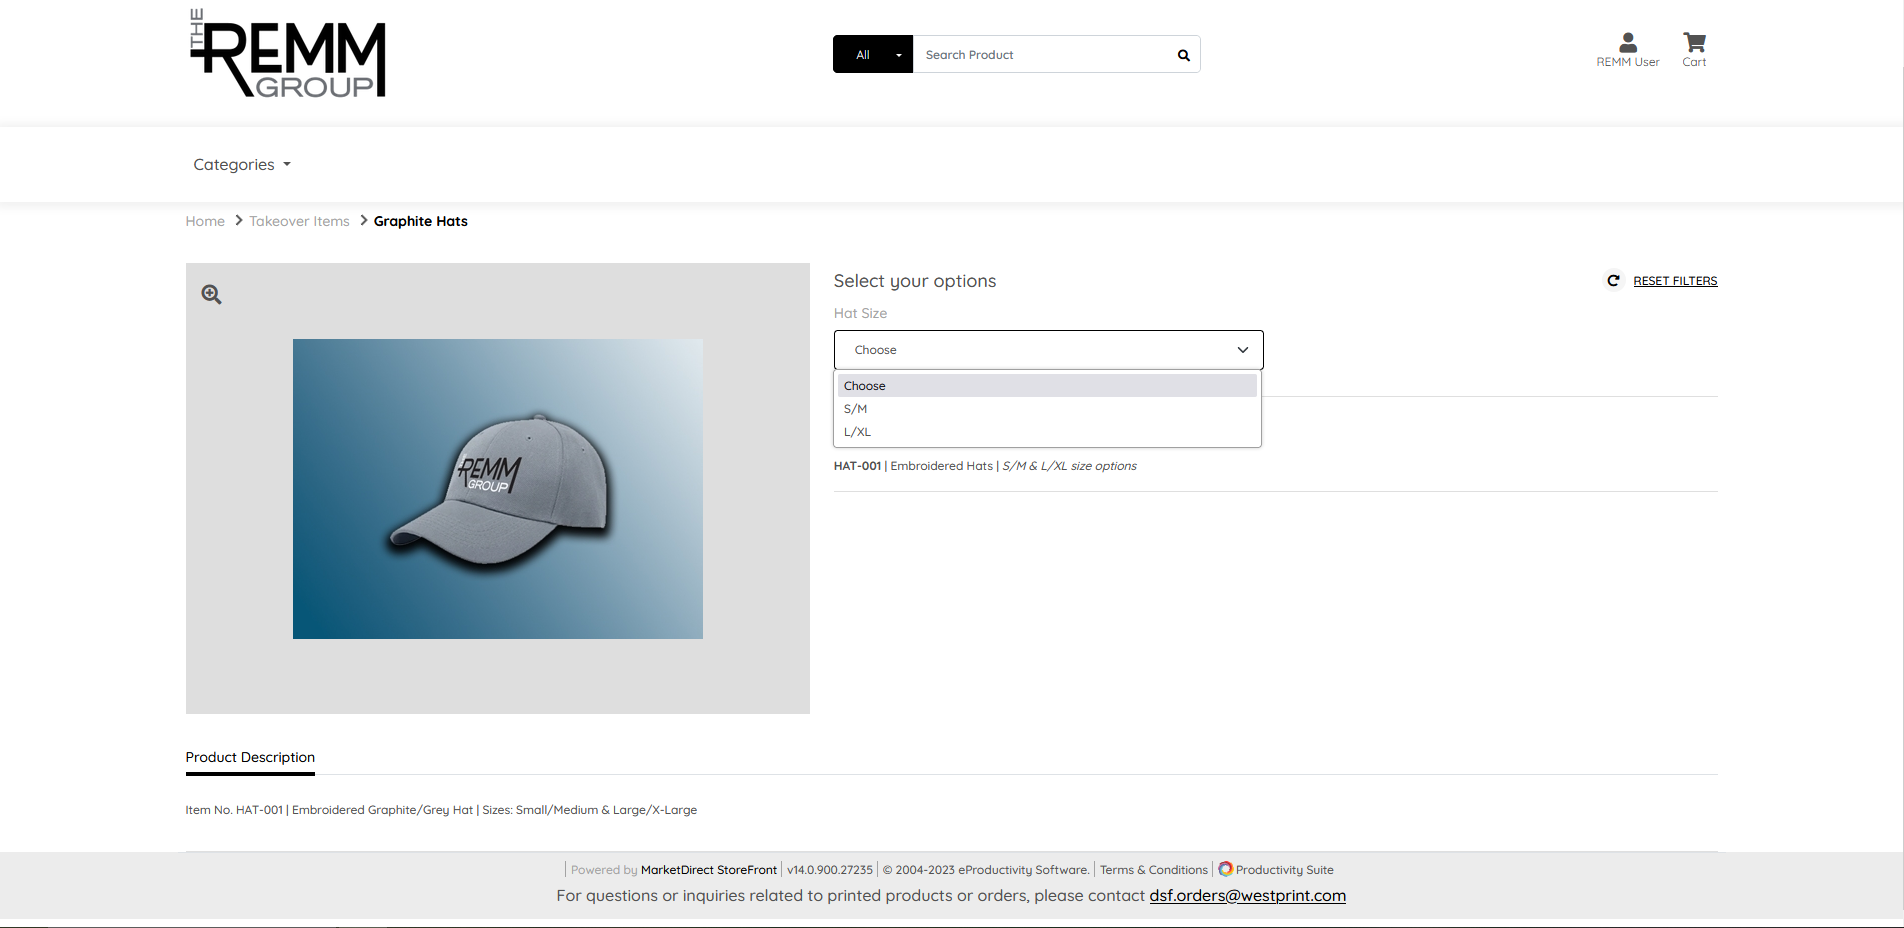Open the Categories menu
This screenshot has width=1904, height=928.
click(x=242, y=165)
